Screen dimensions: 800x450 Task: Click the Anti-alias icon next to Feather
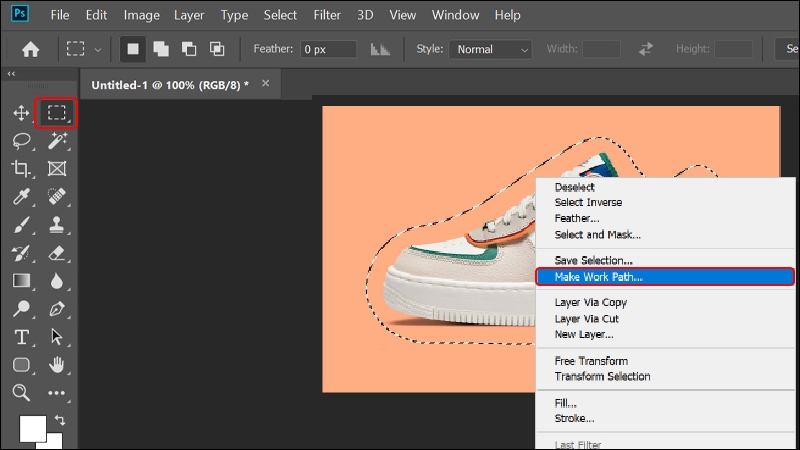(380, 49)
